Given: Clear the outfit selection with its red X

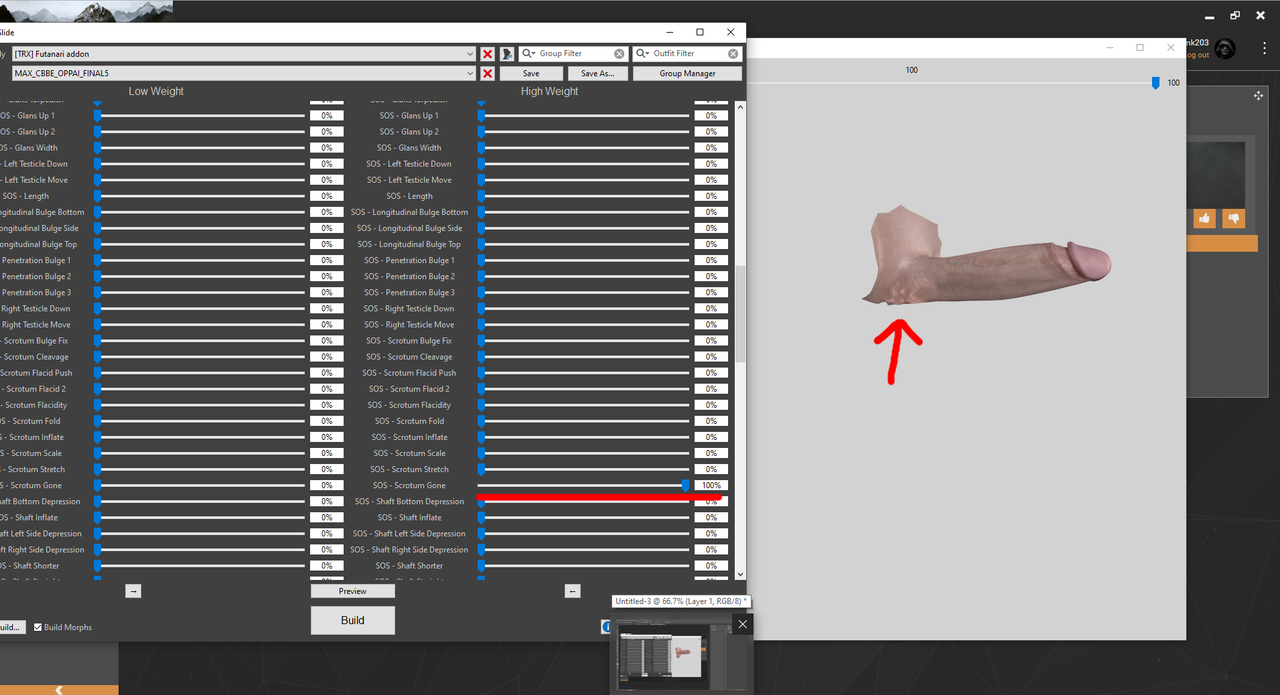Looking at the screenshot, I should pos(487,54).
